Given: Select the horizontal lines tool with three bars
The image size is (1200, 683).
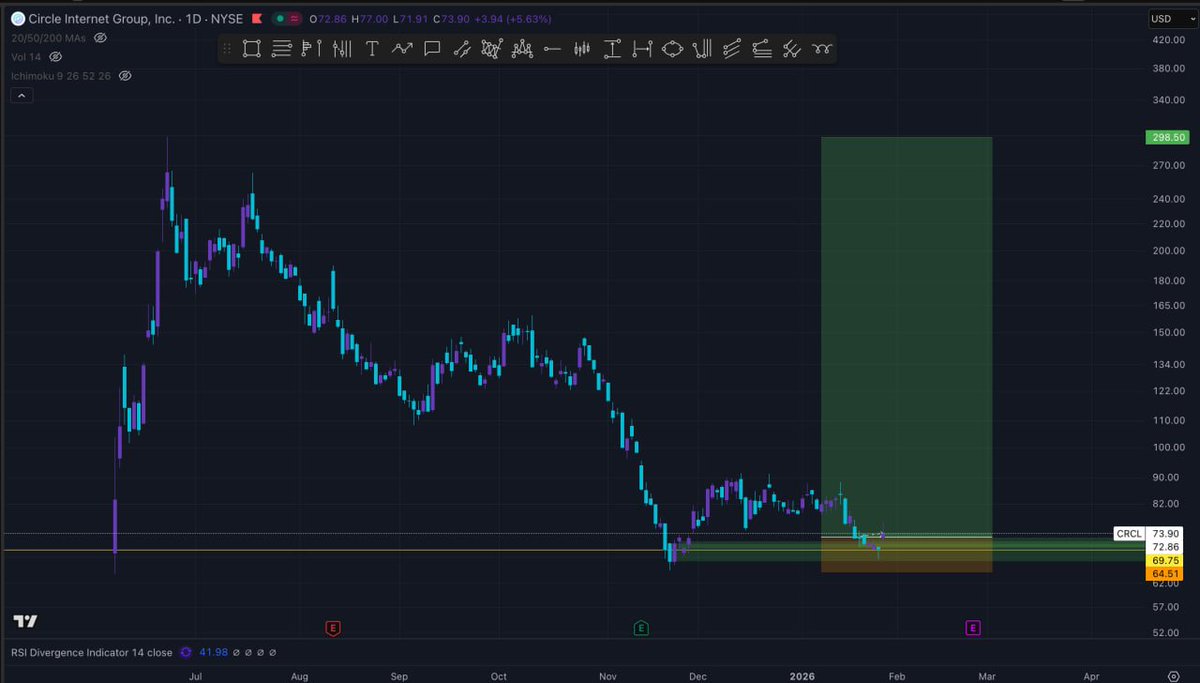Looking at the screenshot, I should pos(282,48).
